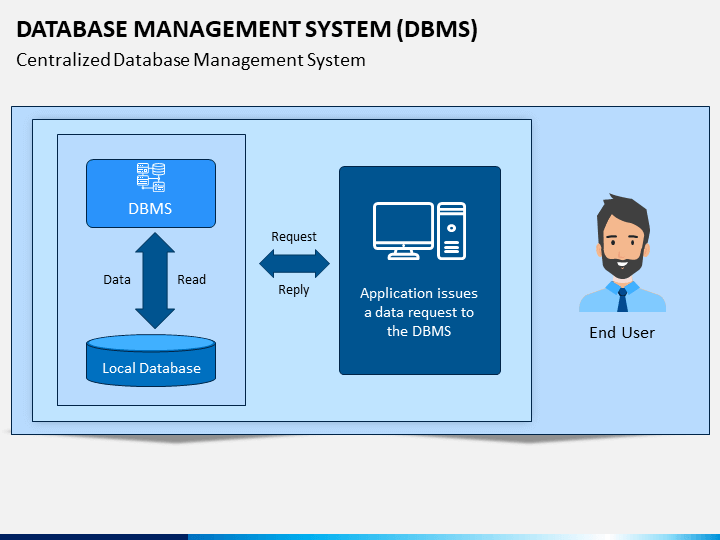Select the 'Reply' label below the arrow
The image size is (720, 540).
pos(294,290)
